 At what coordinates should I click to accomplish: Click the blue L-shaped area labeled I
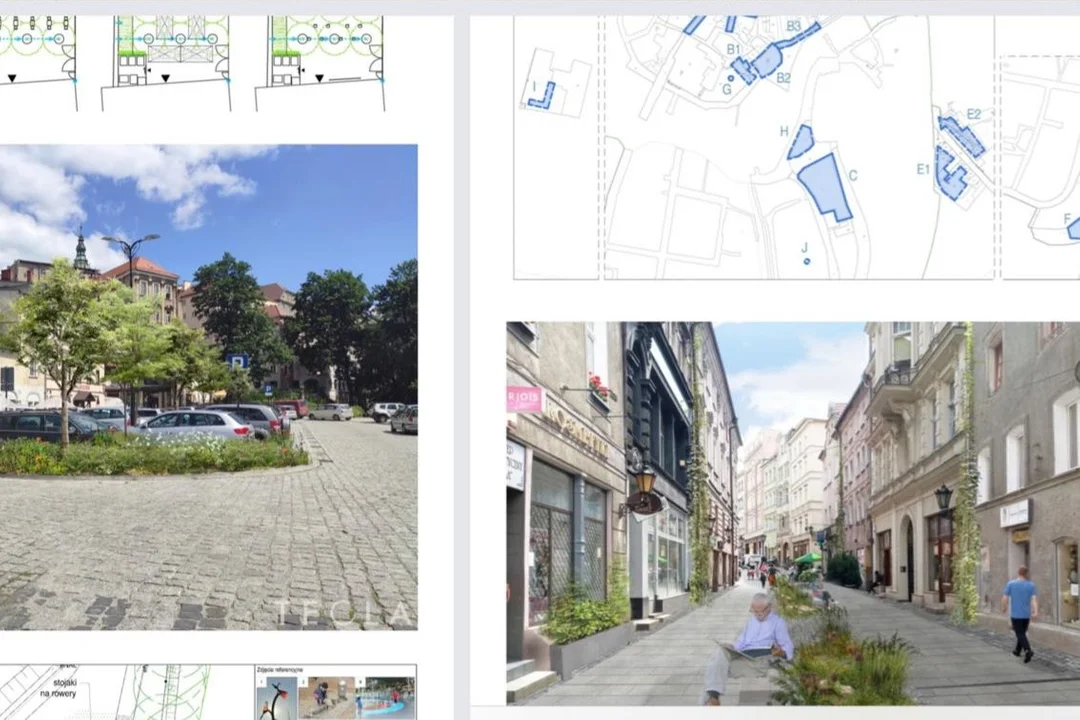pos(542,97)
